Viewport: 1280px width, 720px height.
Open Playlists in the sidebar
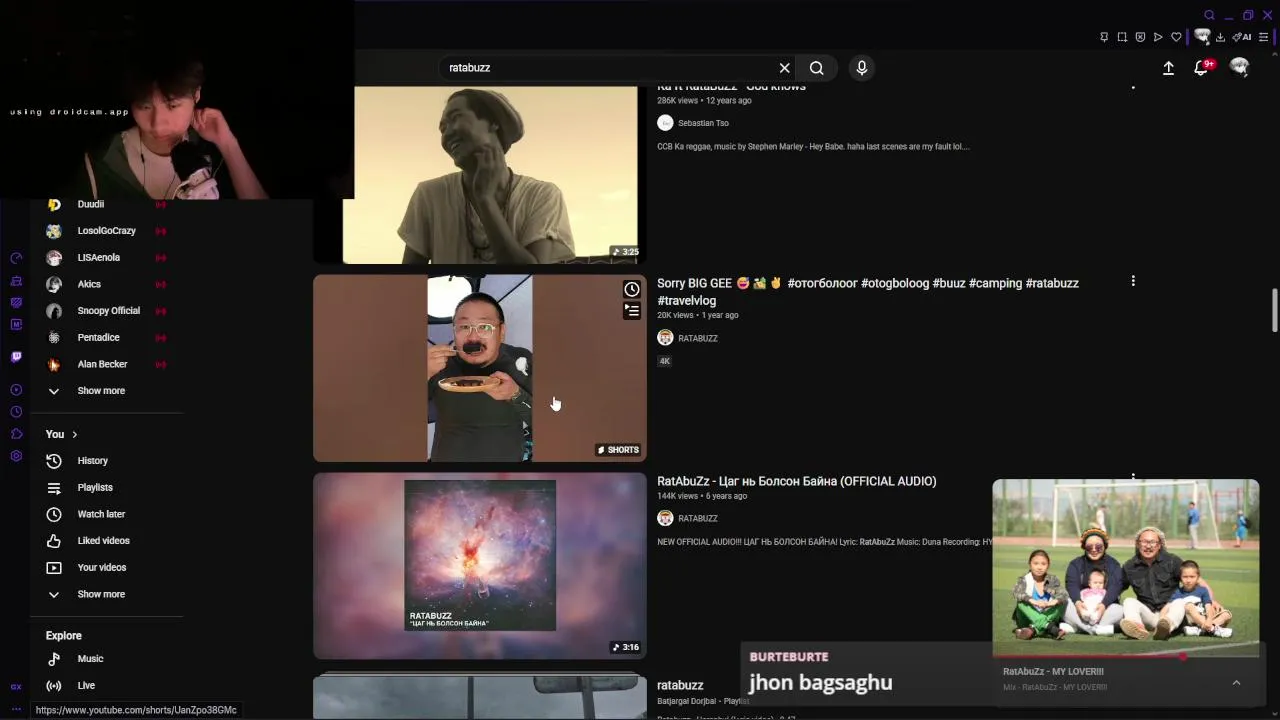pos(95,487)
